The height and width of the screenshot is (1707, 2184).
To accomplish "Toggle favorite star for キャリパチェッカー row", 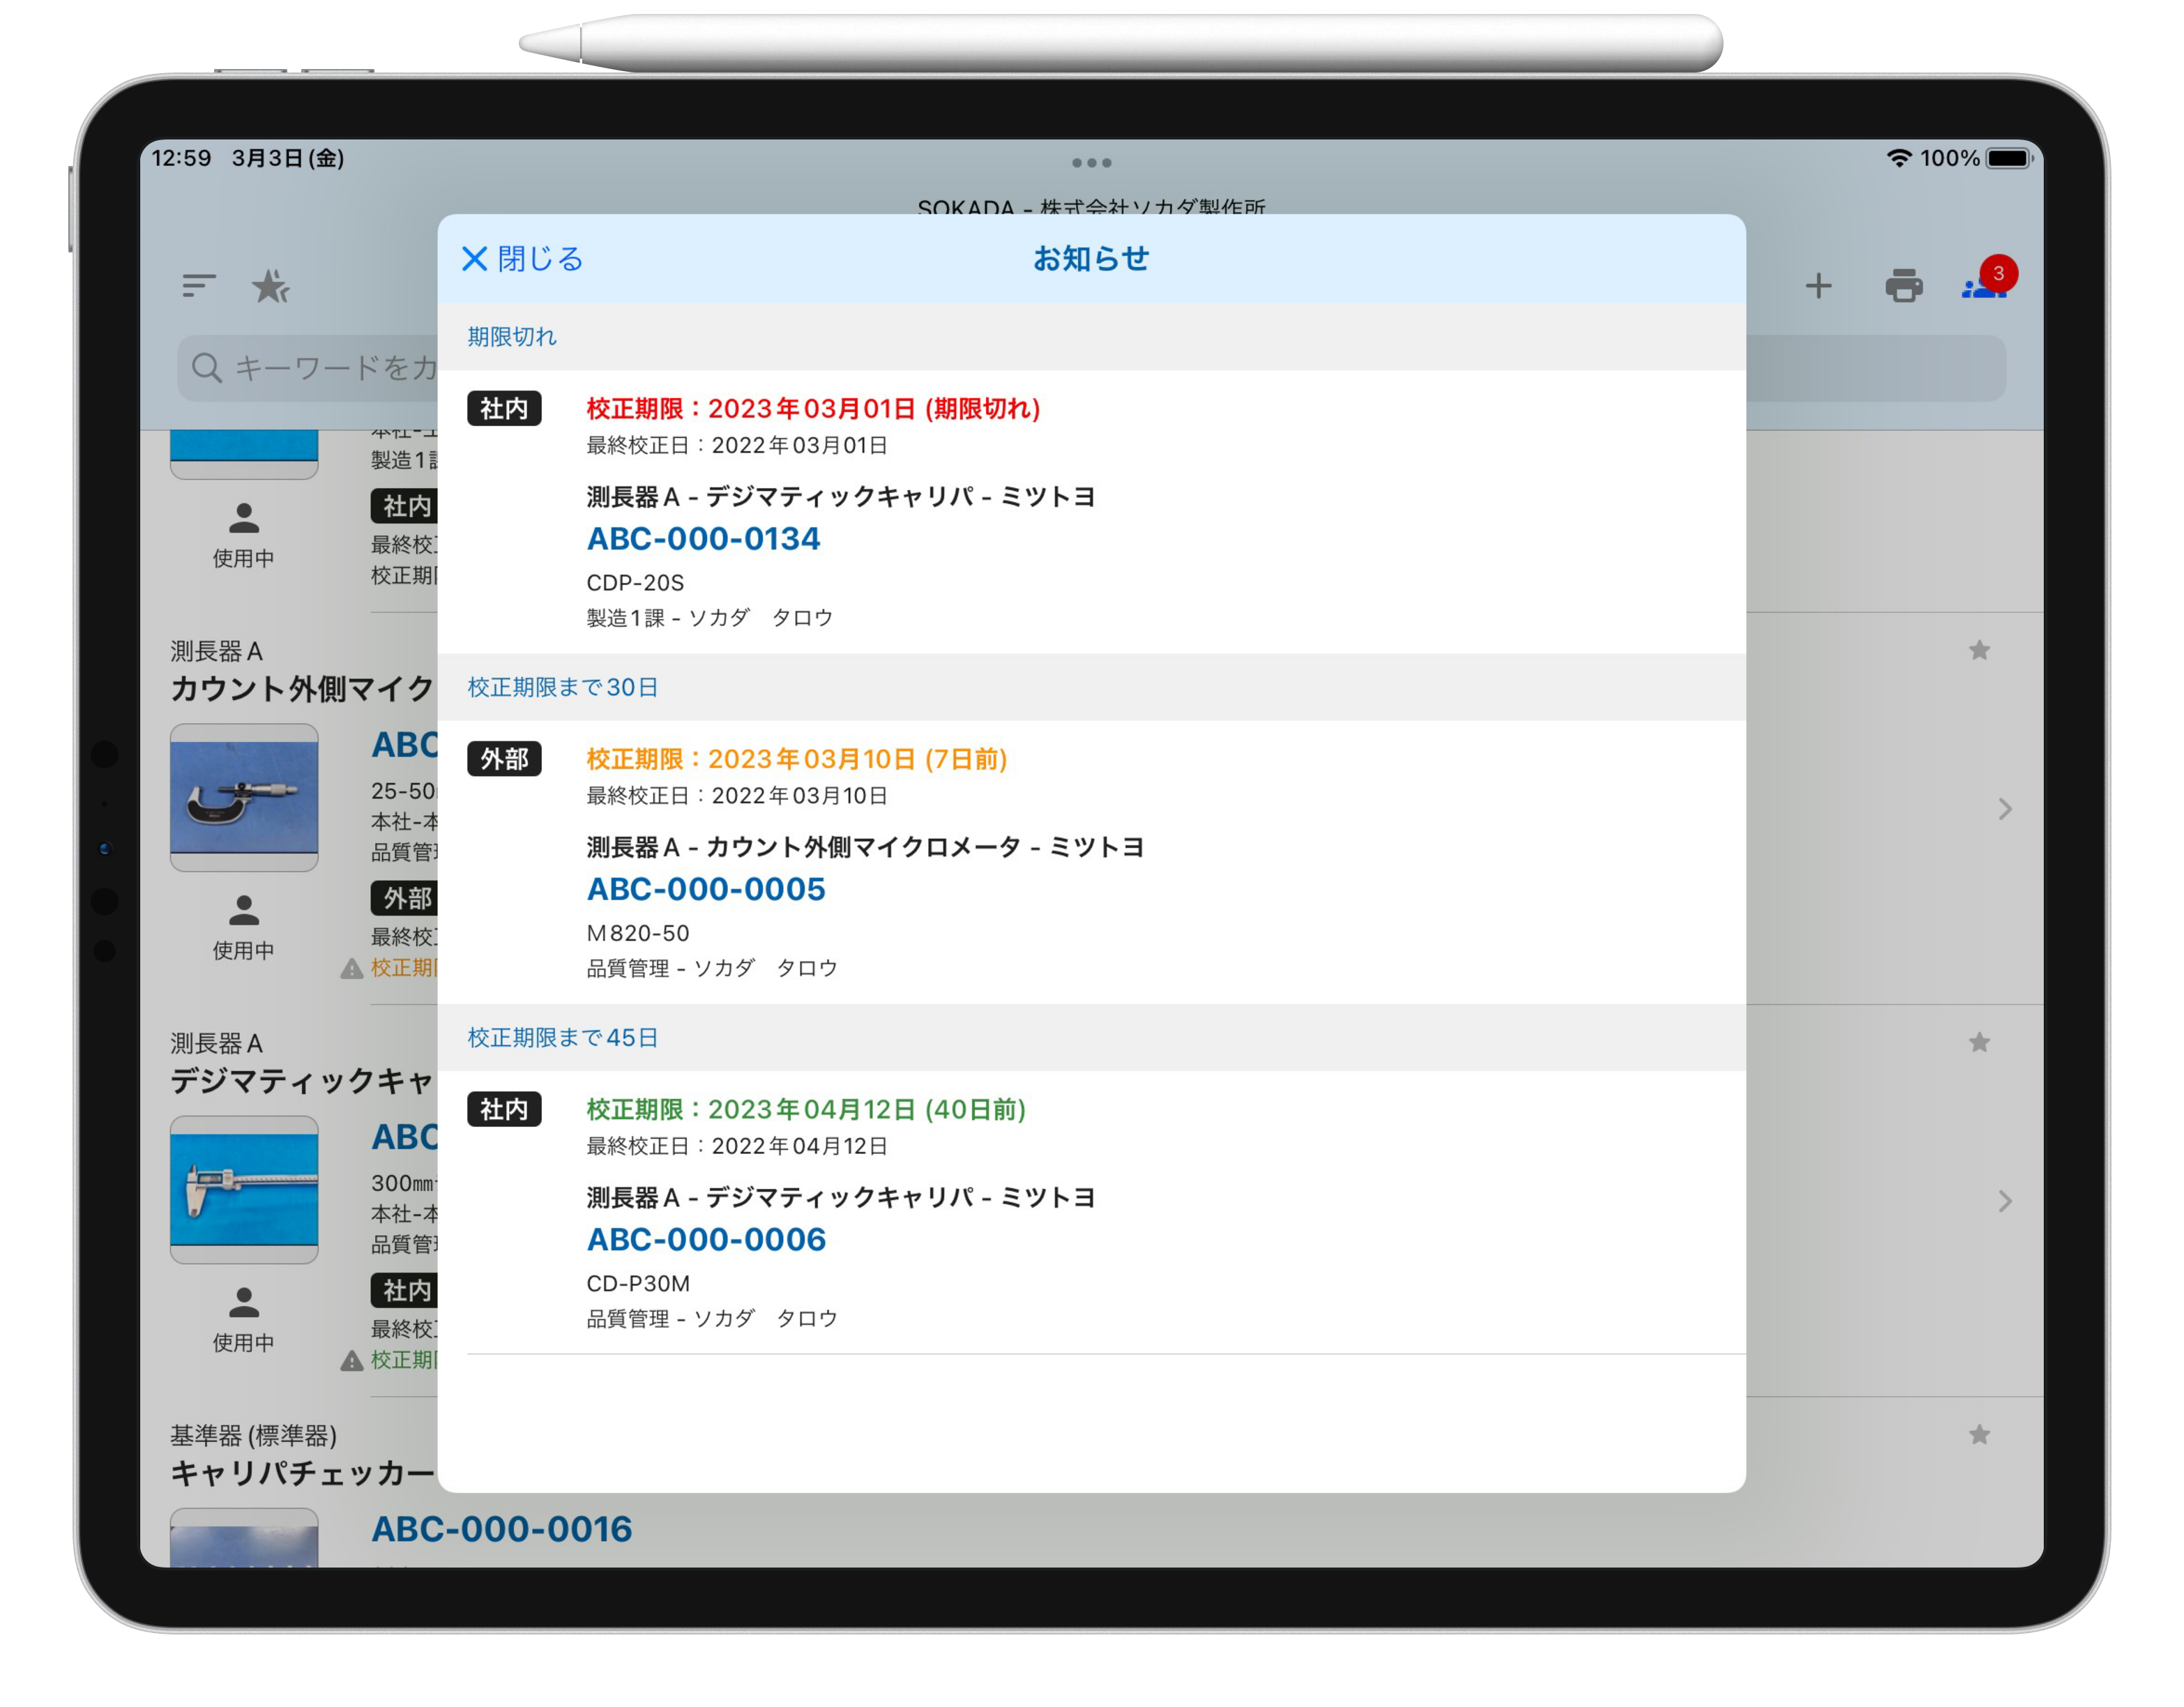I will 1979,1435.
